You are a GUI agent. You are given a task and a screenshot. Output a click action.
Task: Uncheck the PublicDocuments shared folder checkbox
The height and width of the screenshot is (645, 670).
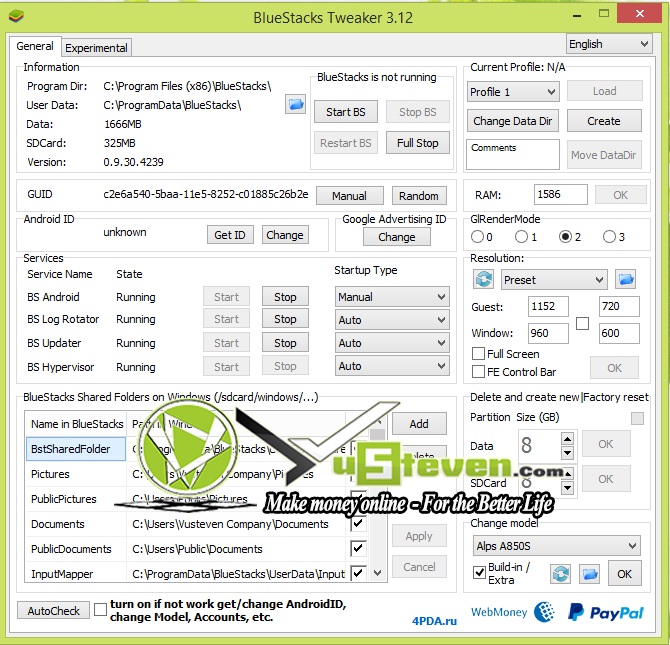358,548
